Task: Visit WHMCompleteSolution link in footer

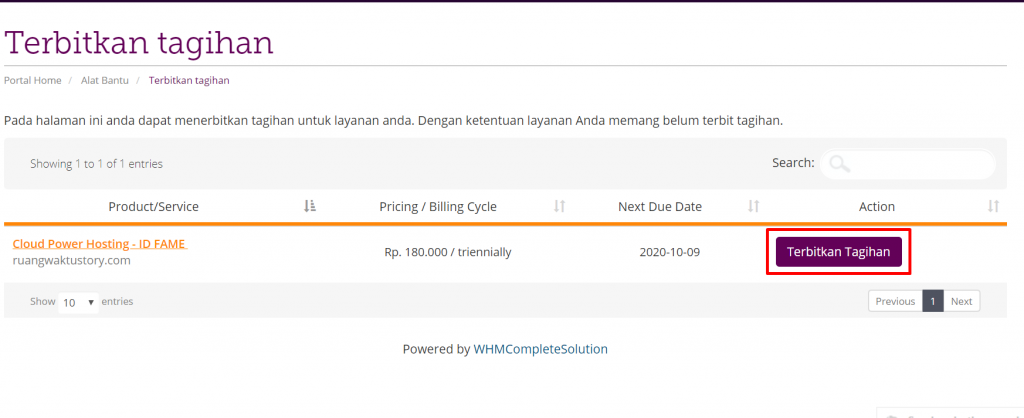Action: click(x=541, y=349)
